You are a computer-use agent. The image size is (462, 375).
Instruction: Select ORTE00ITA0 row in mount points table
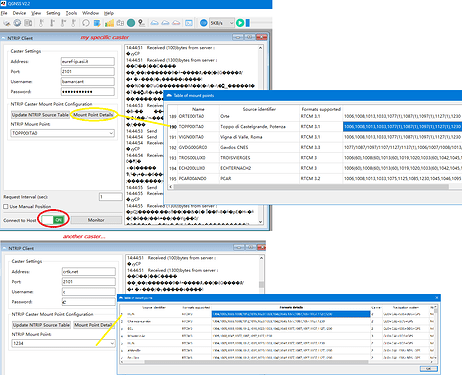315,116
